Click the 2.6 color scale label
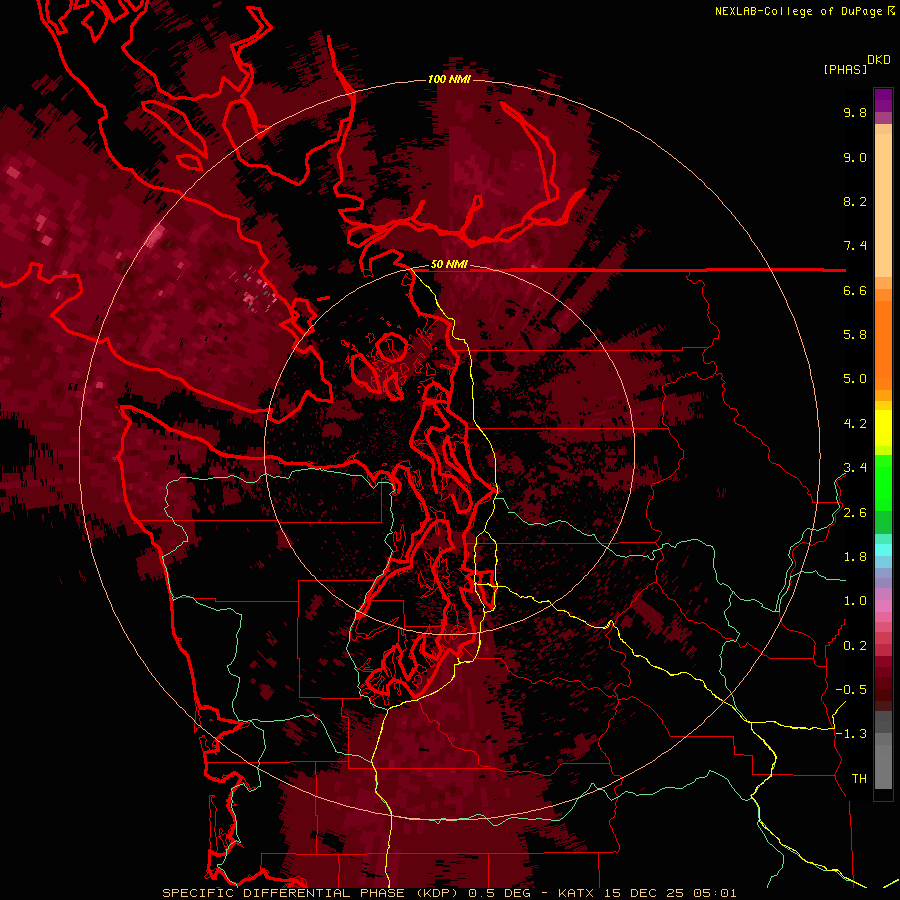 pyautogui.click(x=855, y=513)
